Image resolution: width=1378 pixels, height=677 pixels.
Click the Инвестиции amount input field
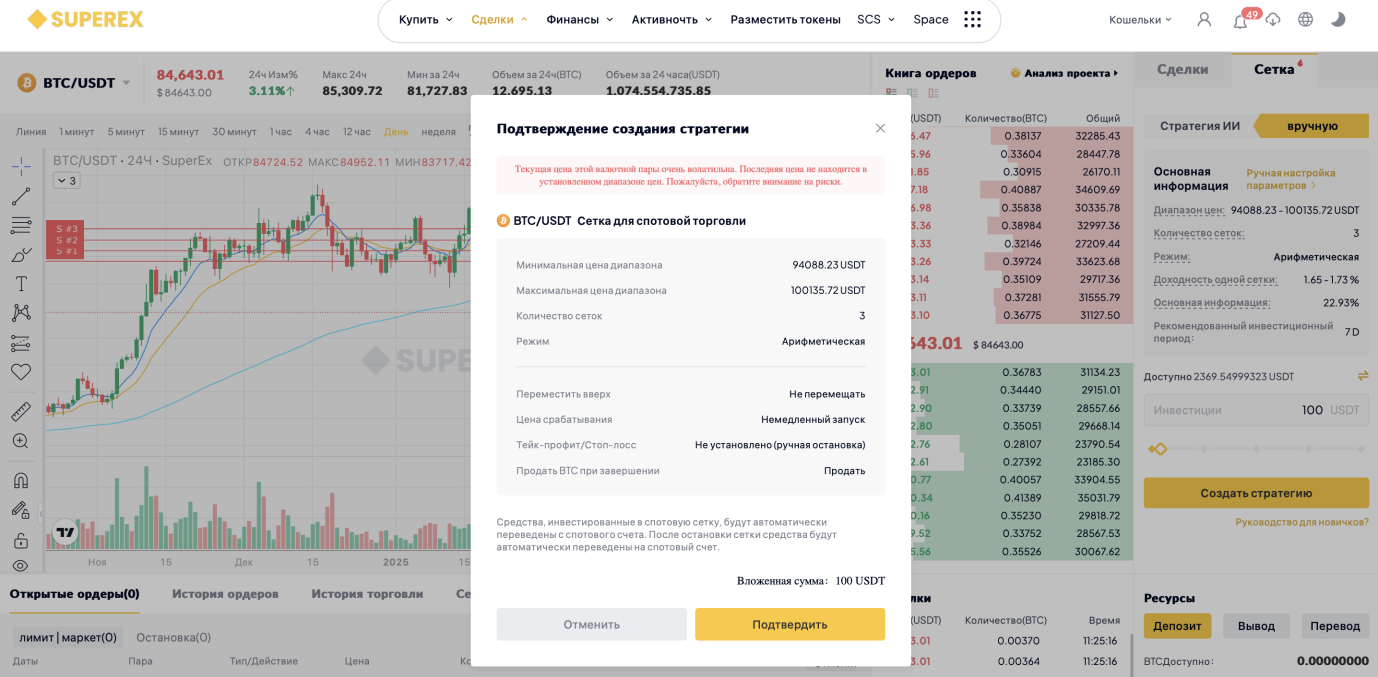pos(1256,410)
